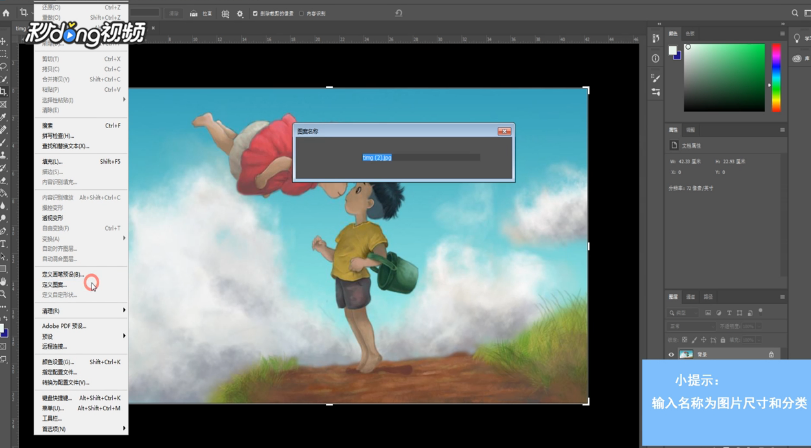
Task: Click the 背景 layer thumbnail
Action: (686, 354)
